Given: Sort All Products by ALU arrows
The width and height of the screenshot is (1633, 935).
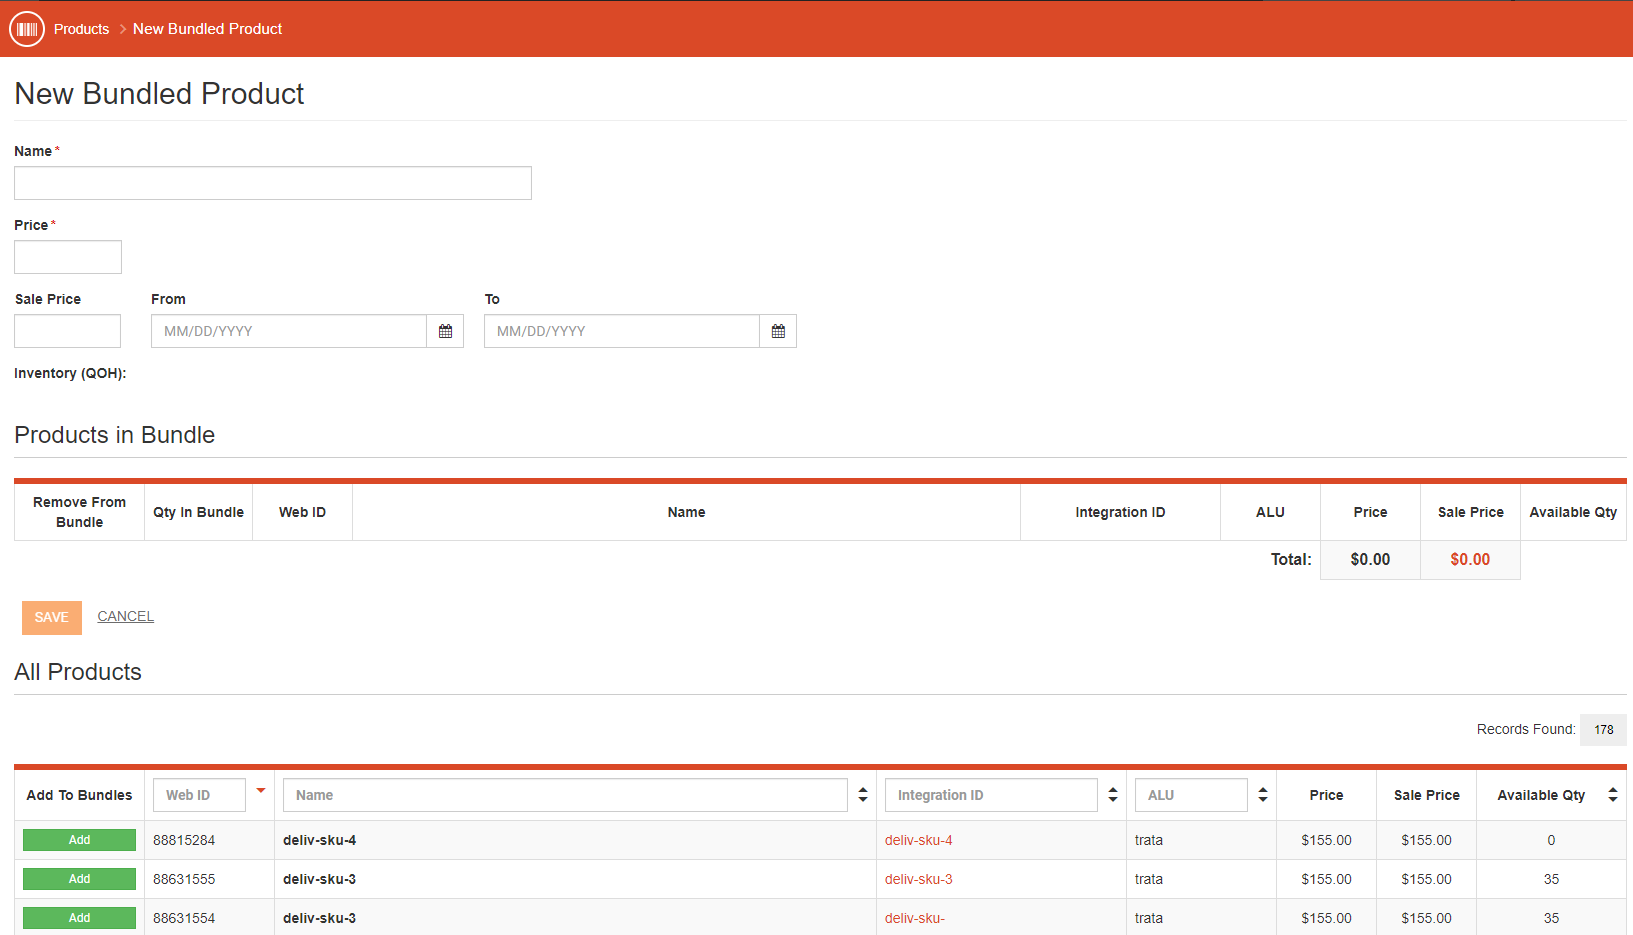Looking at the screenshot, I should tap(1263, 795).
